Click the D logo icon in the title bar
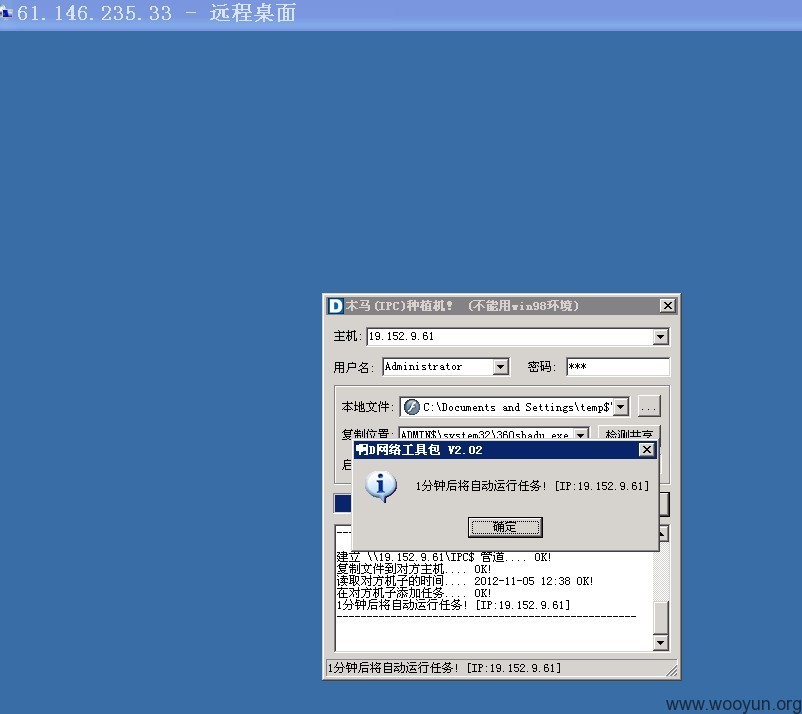Screen dimensions: 802x714 click(336, 306)
